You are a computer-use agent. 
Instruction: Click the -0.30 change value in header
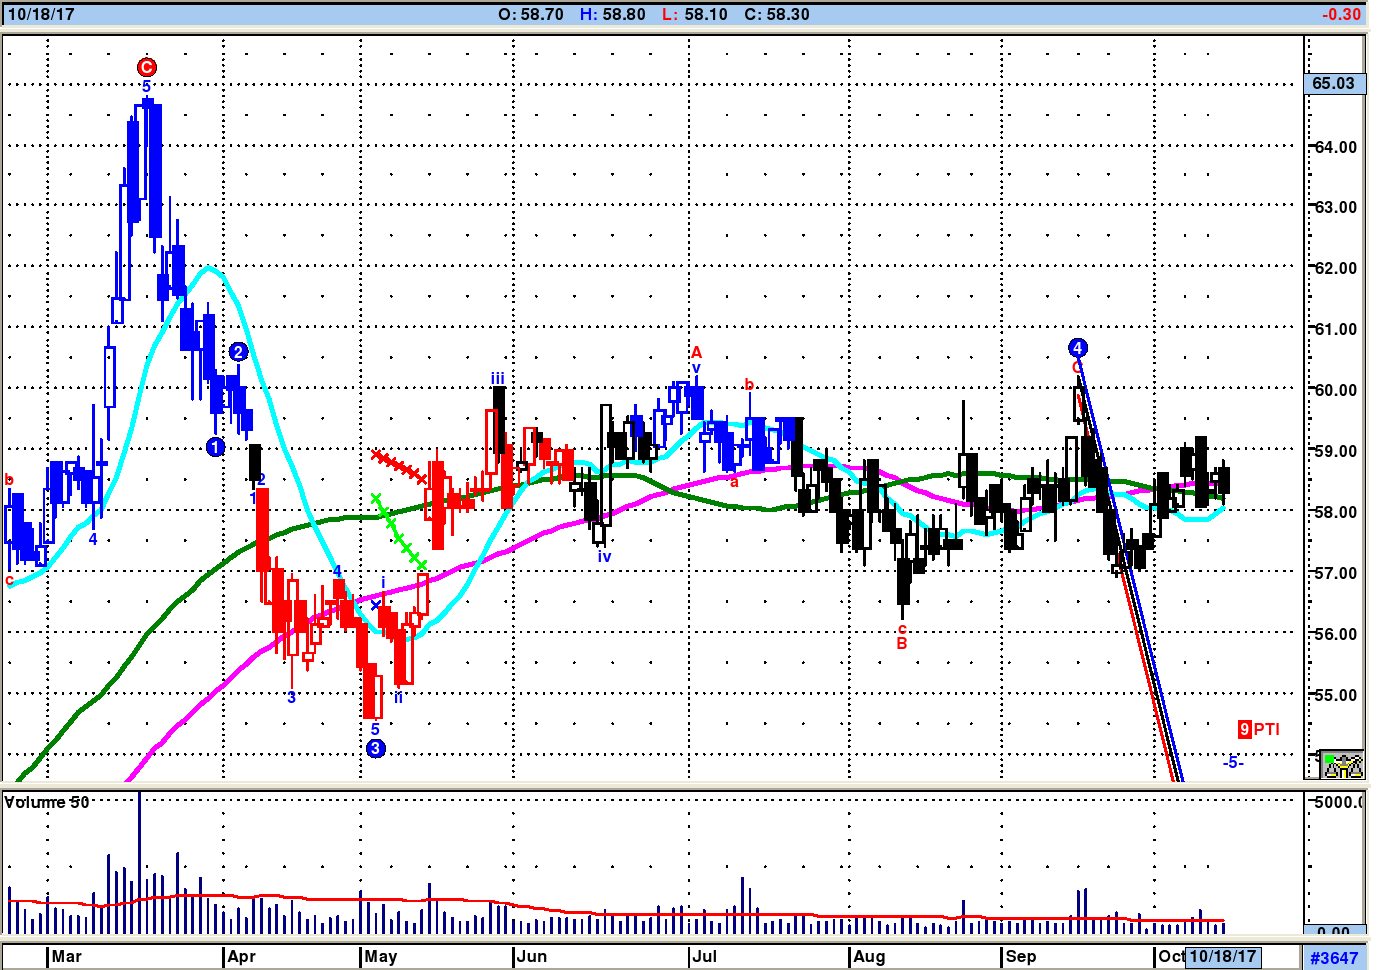click(x=1341, y=14)
